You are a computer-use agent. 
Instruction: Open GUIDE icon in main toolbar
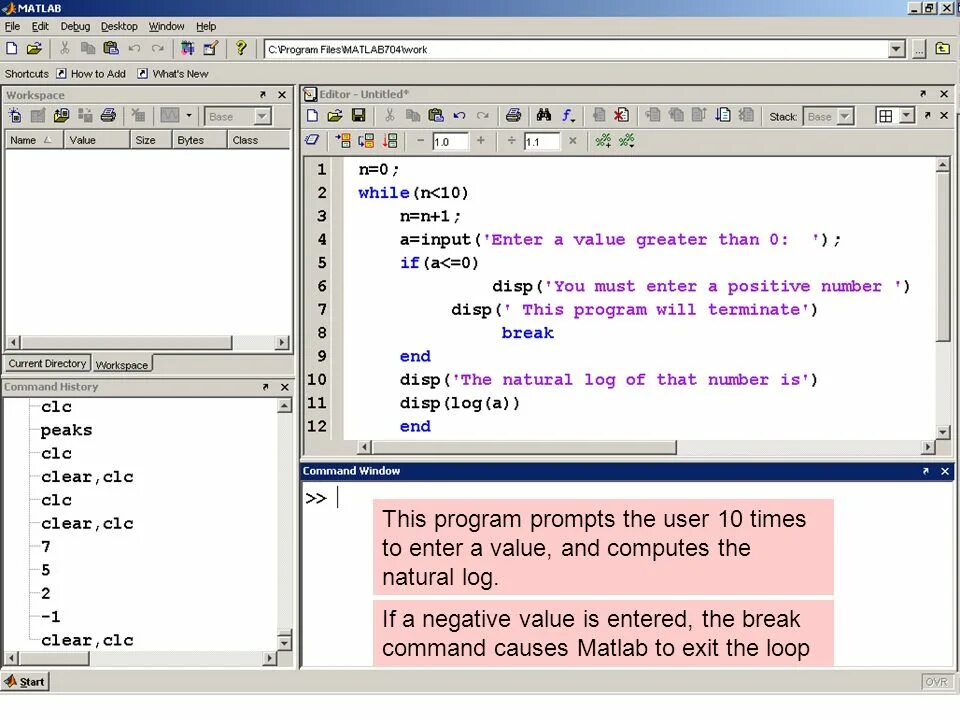[x=211, y=48]
